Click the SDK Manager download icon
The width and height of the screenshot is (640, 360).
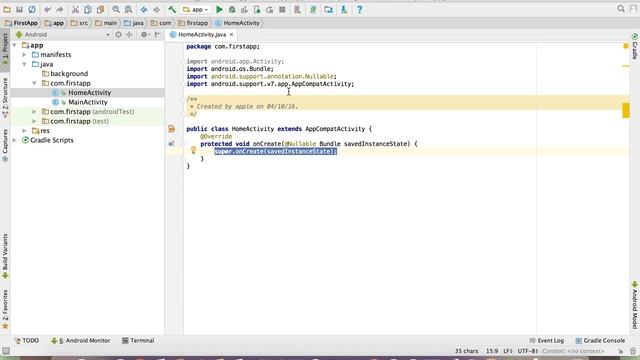click(x=344, y=9)
